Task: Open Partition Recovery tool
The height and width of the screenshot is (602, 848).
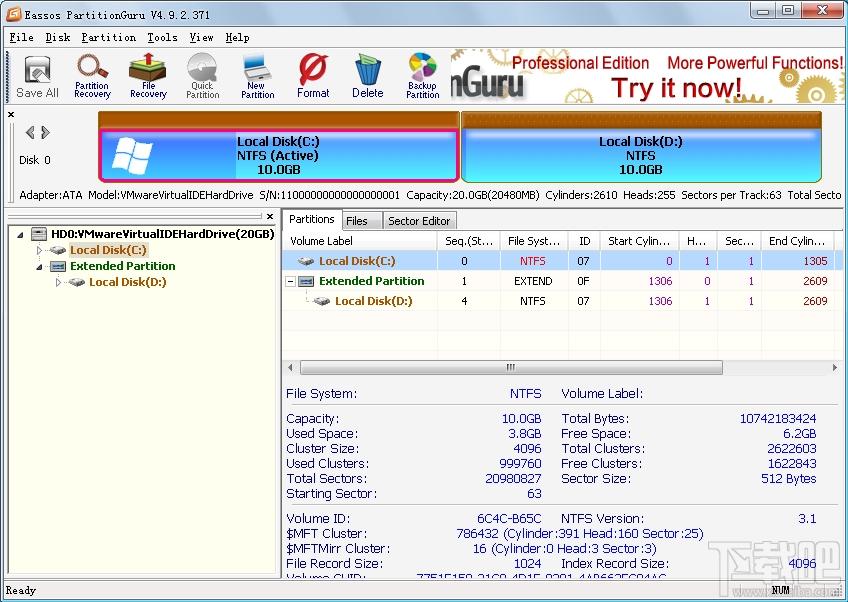Action: (92, 76)
